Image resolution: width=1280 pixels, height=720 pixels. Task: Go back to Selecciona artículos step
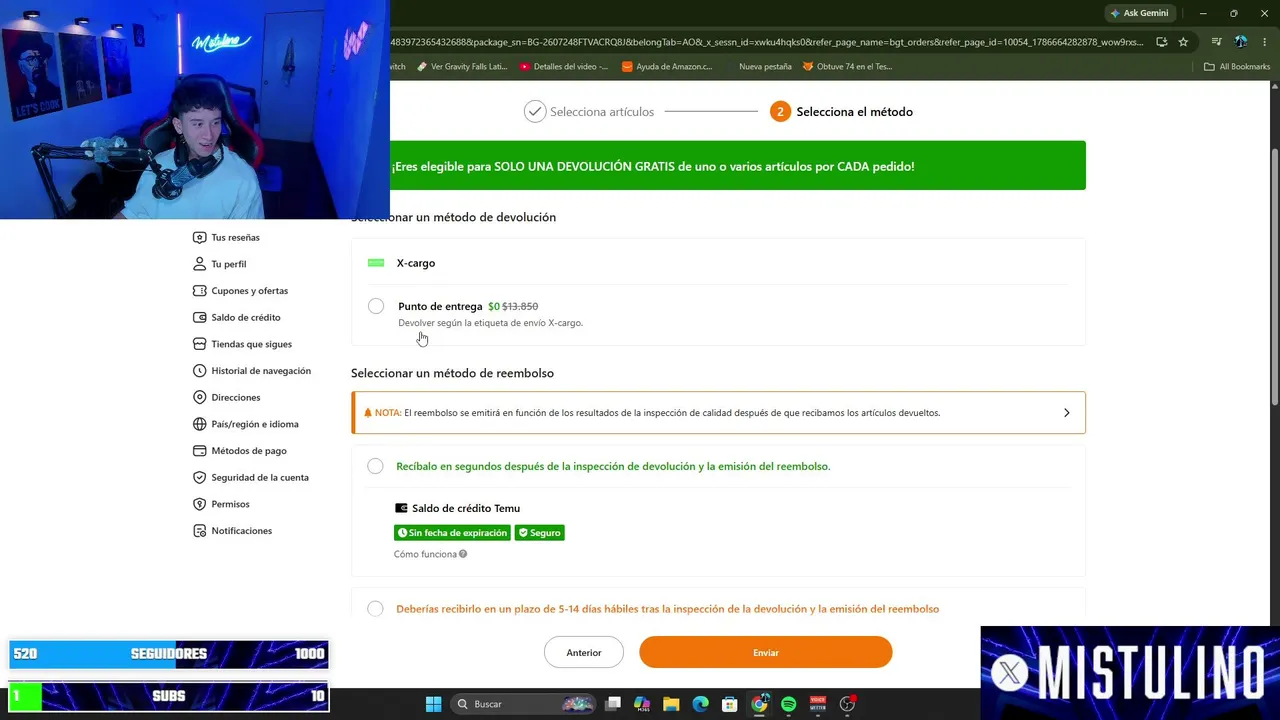click(589, 112)
